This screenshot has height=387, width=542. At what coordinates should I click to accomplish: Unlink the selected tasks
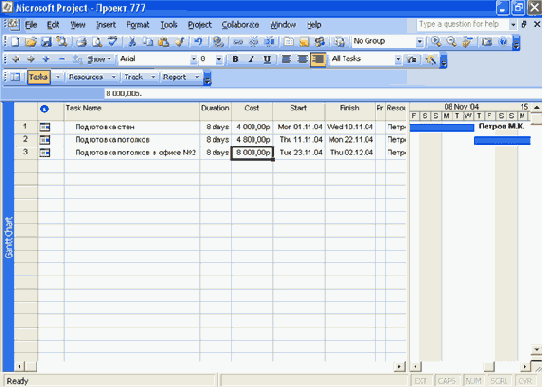tap(253, 42)
